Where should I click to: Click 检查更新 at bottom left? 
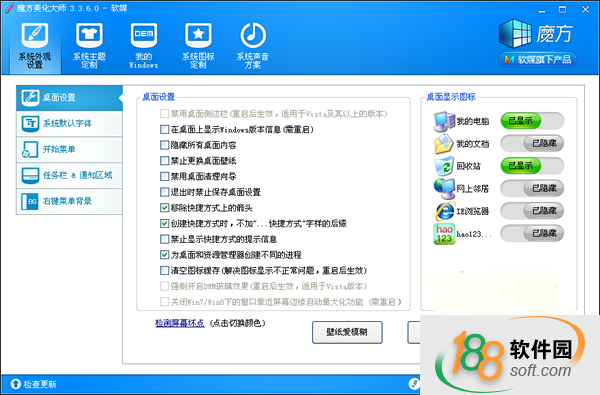click(33, 384)
